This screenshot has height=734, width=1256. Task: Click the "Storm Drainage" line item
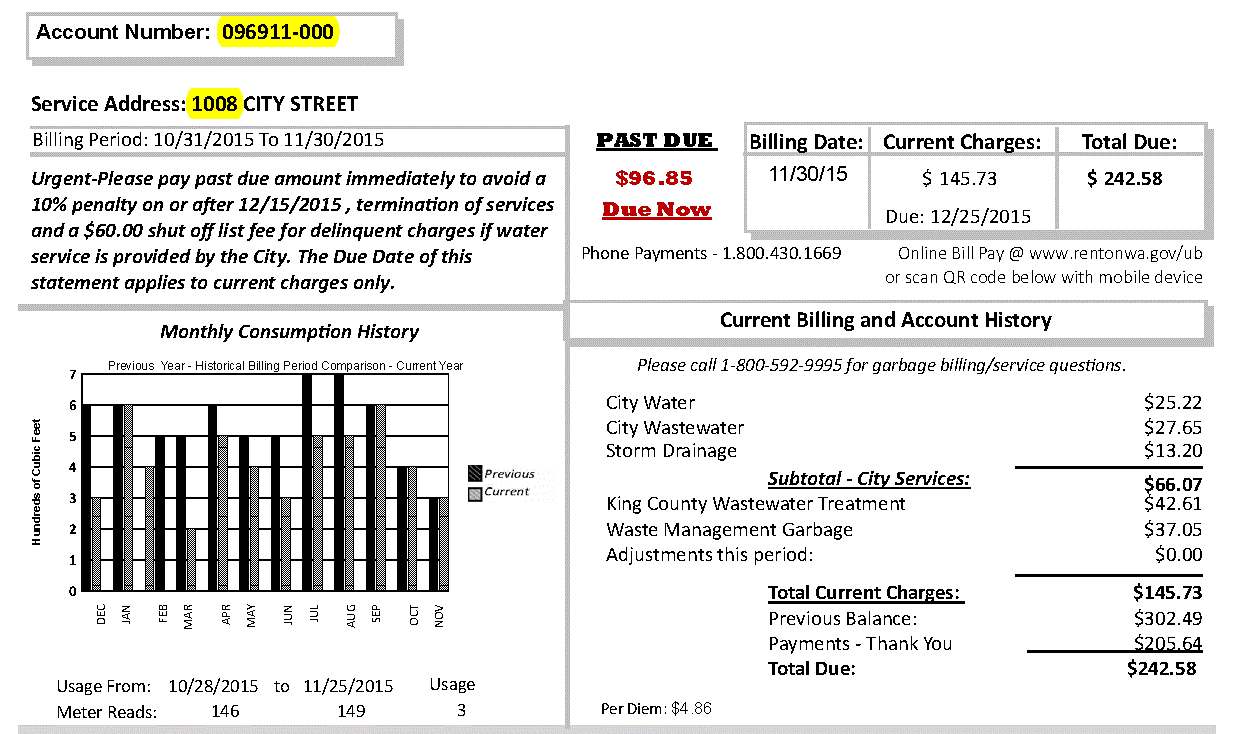671,451
